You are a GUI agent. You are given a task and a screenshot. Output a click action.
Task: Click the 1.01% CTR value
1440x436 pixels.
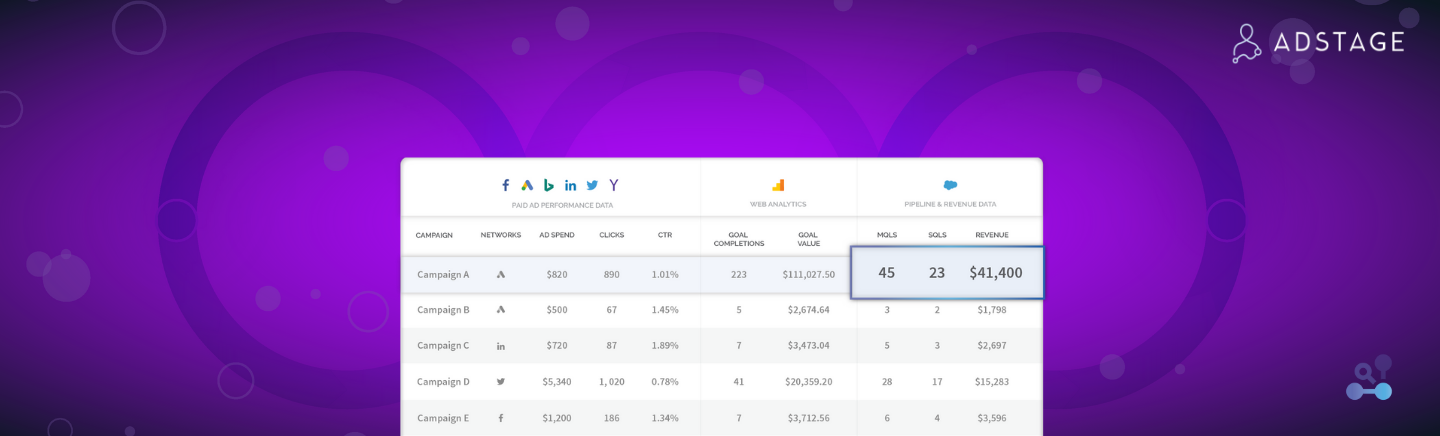[x=665, y=274]
